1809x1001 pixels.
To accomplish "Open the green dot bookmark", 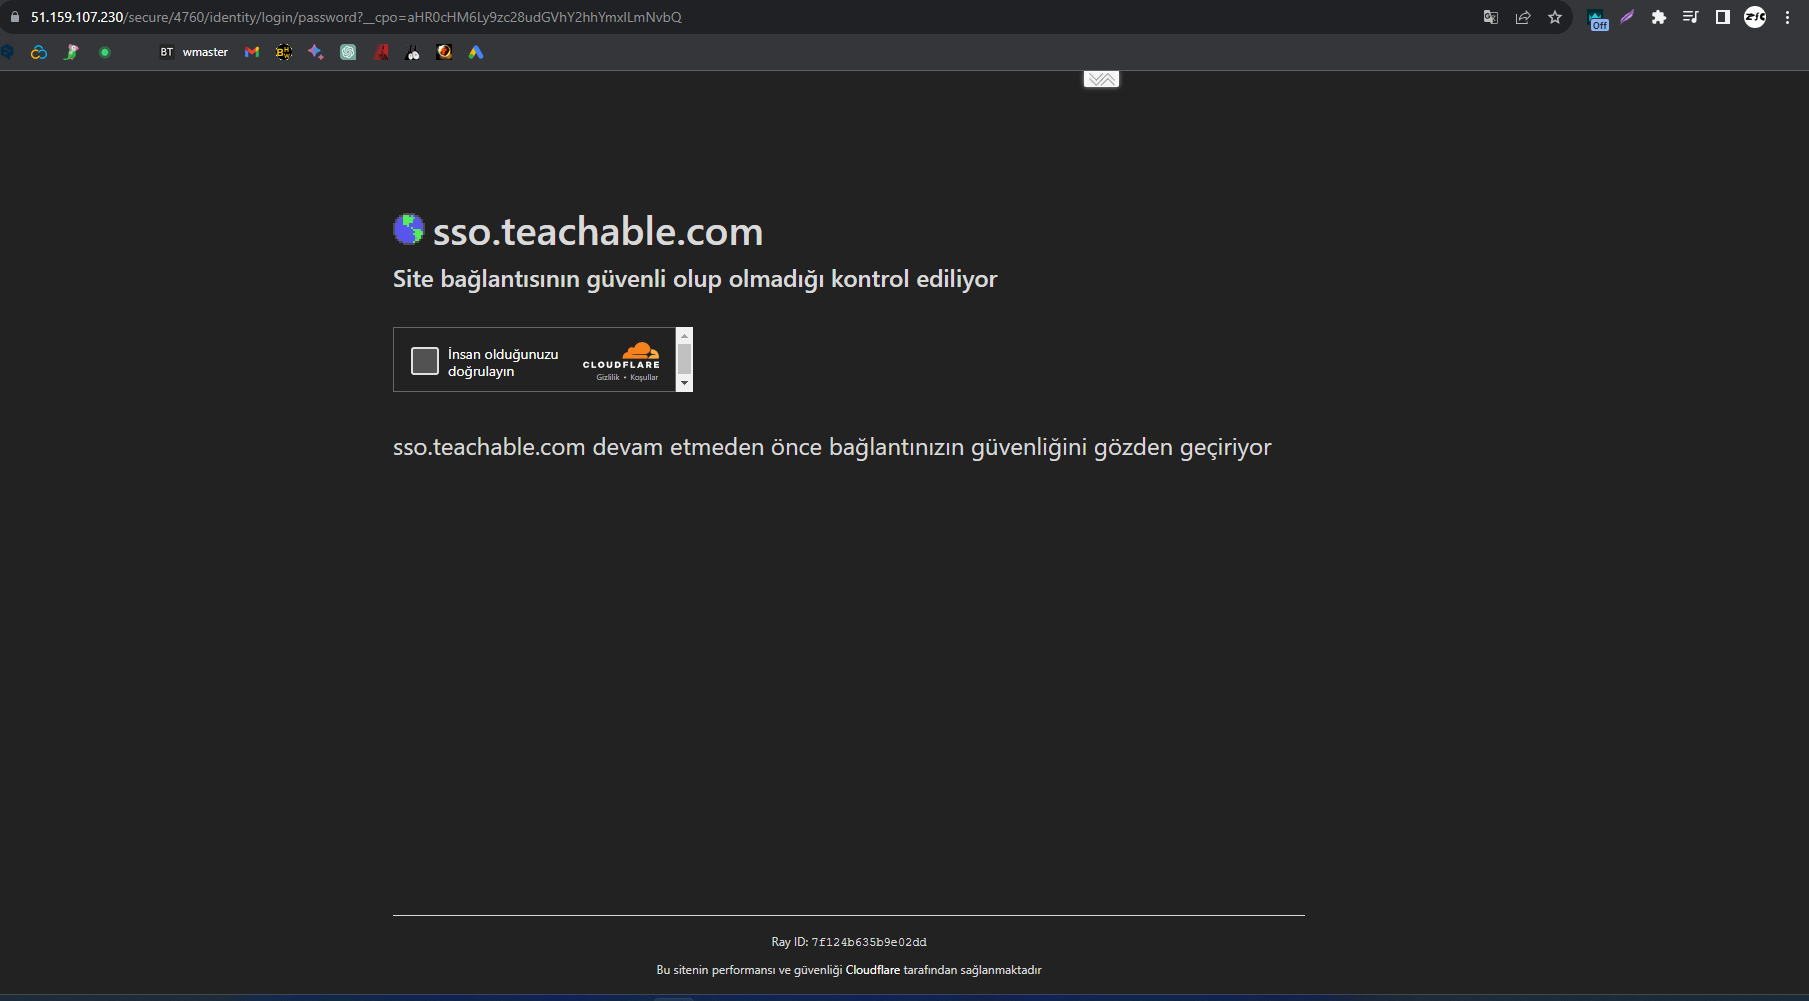I will coord(104,52).
